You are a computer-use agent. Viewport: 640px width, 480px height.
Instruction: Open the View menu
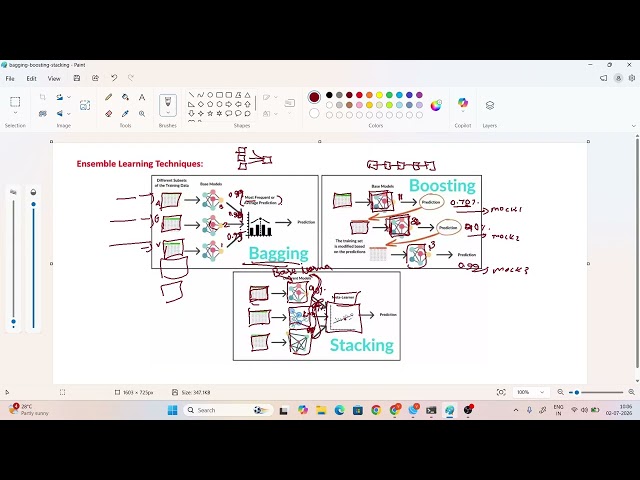54,78
